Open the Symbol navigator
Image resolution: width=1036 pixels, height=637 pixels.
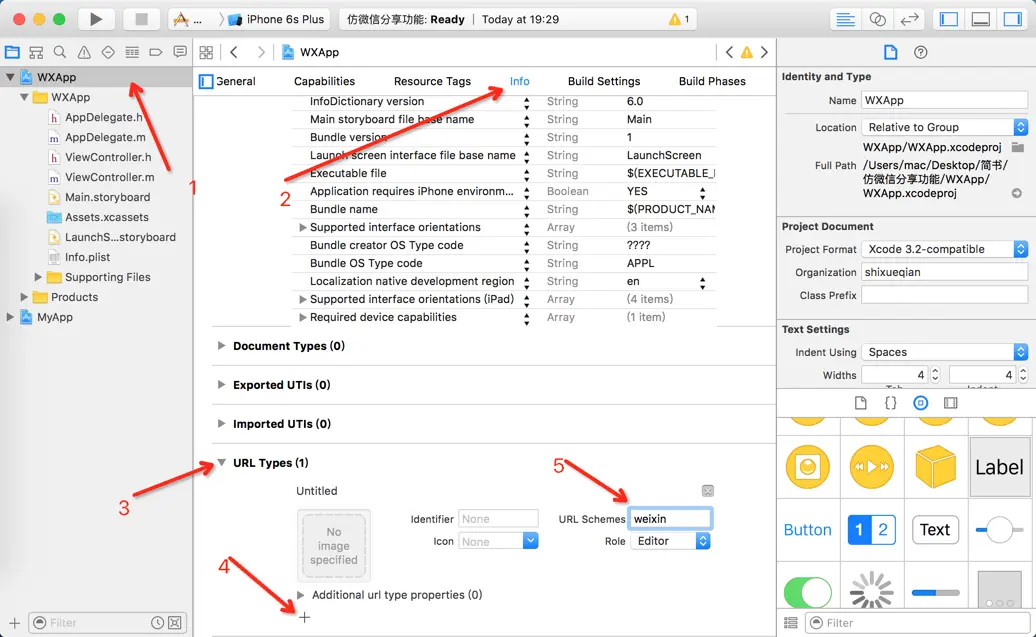[x=36, y=52]
